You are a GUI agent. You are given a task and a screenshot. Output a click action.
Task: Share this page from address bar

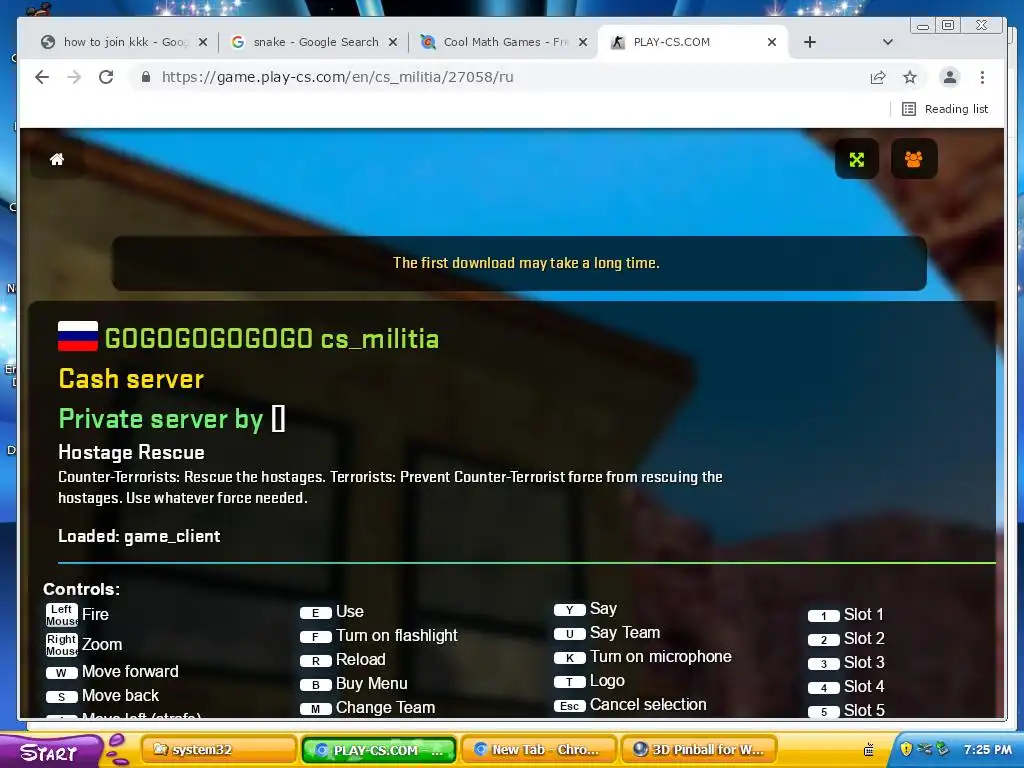click(x=878, y=77)
